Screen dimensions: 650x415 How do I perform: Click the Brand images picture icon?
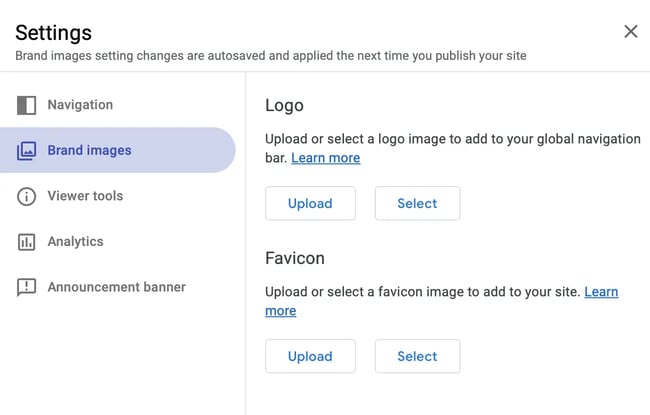click(26, 150)
